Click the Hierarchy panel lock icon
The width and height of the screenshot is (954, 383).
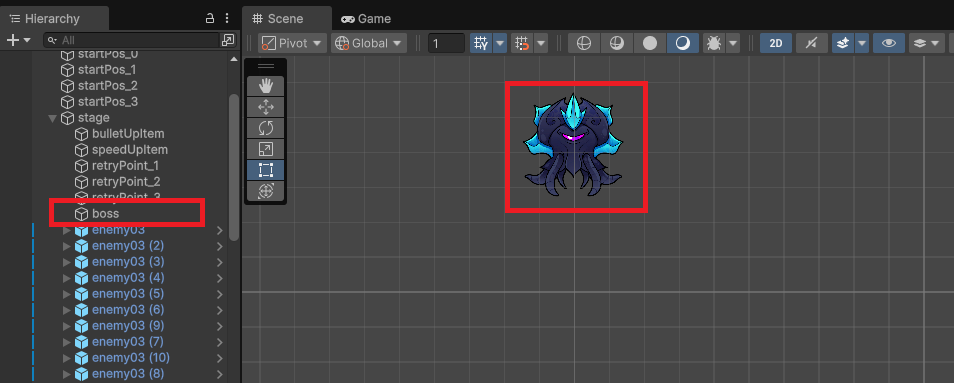click(x=210, y=18)
